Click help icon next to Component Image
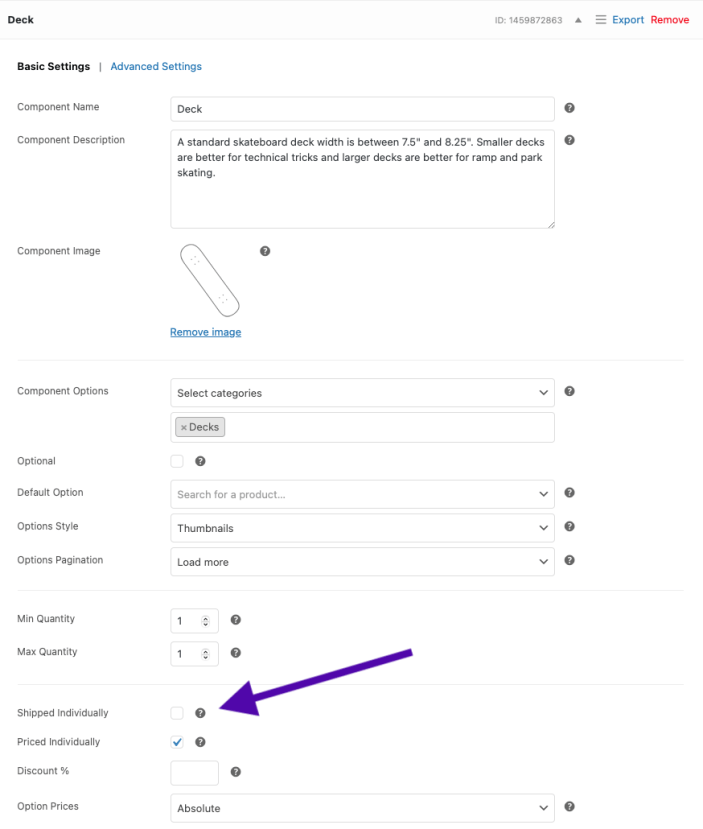The height and width of the screenshot is (829, 703). (265, 251)
